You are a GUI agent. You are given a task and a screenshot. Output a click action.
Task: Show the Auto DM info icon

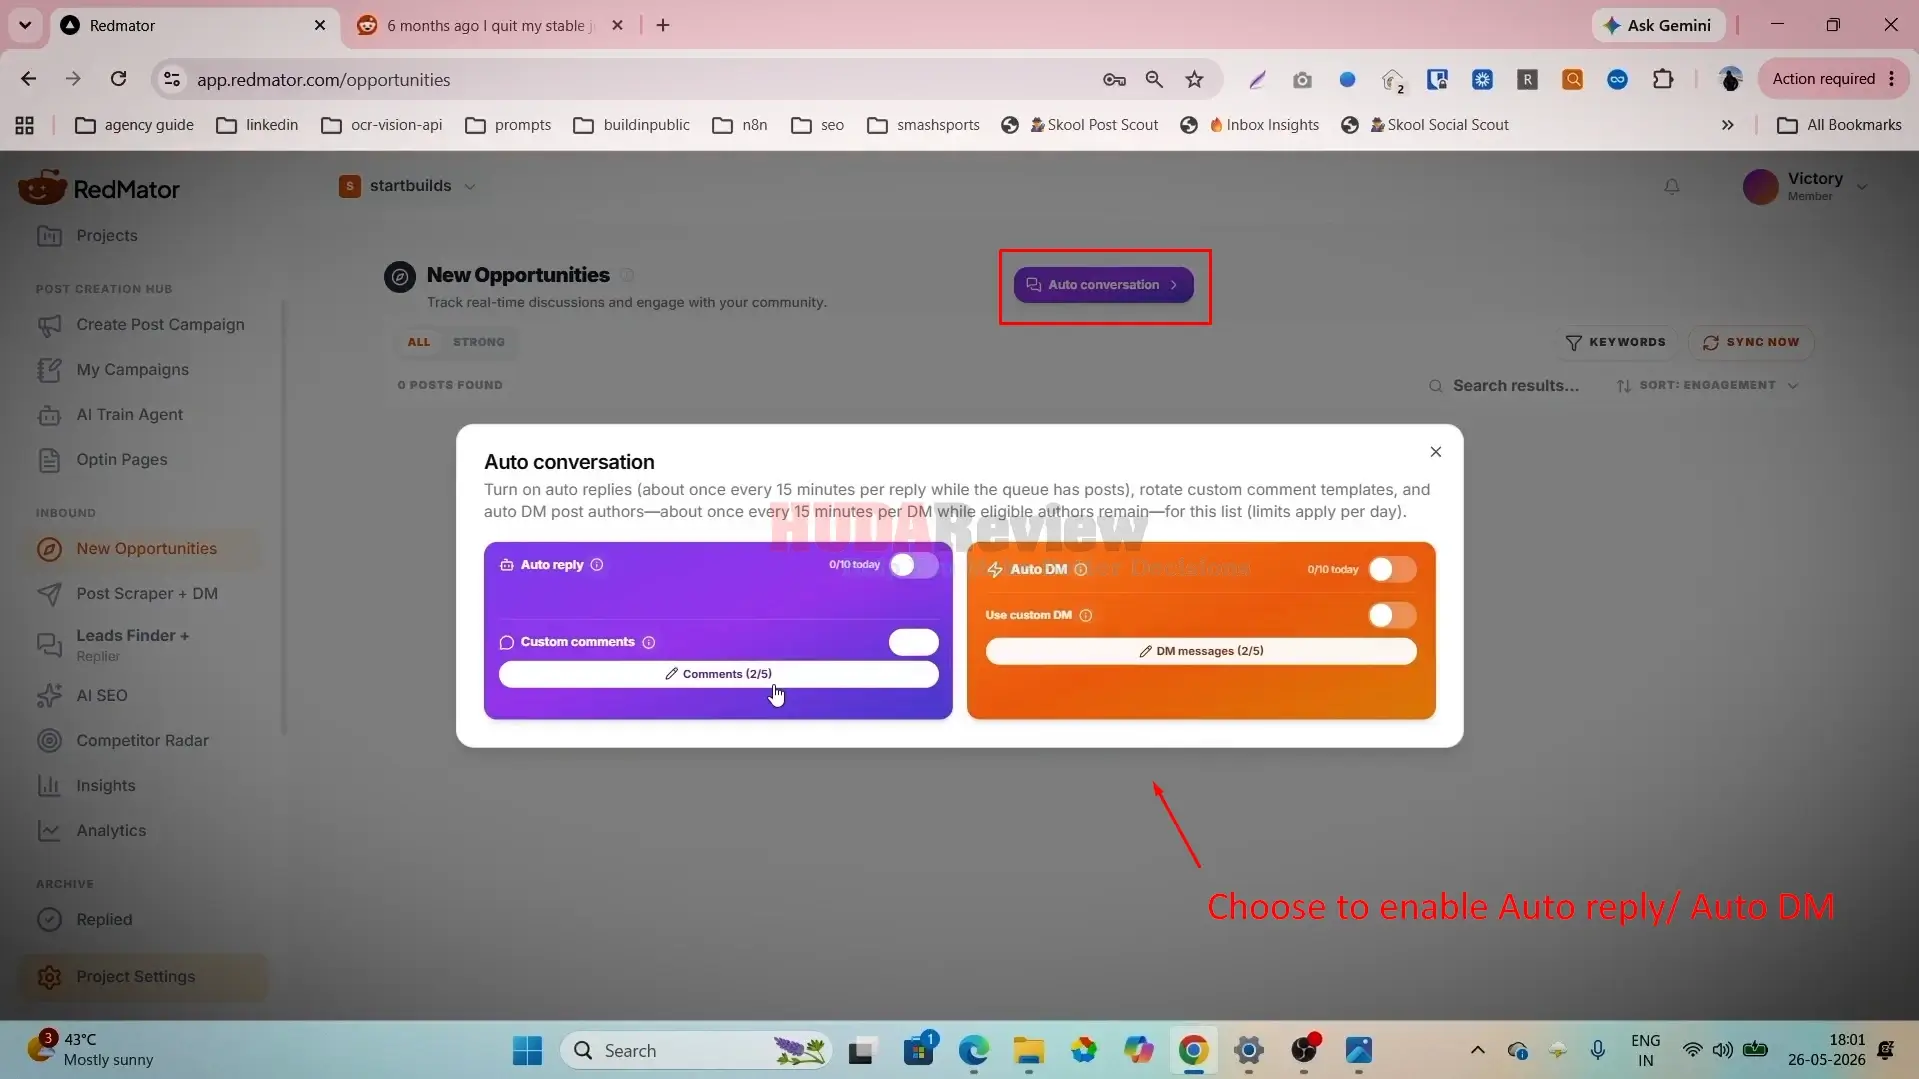(1080, 569)
